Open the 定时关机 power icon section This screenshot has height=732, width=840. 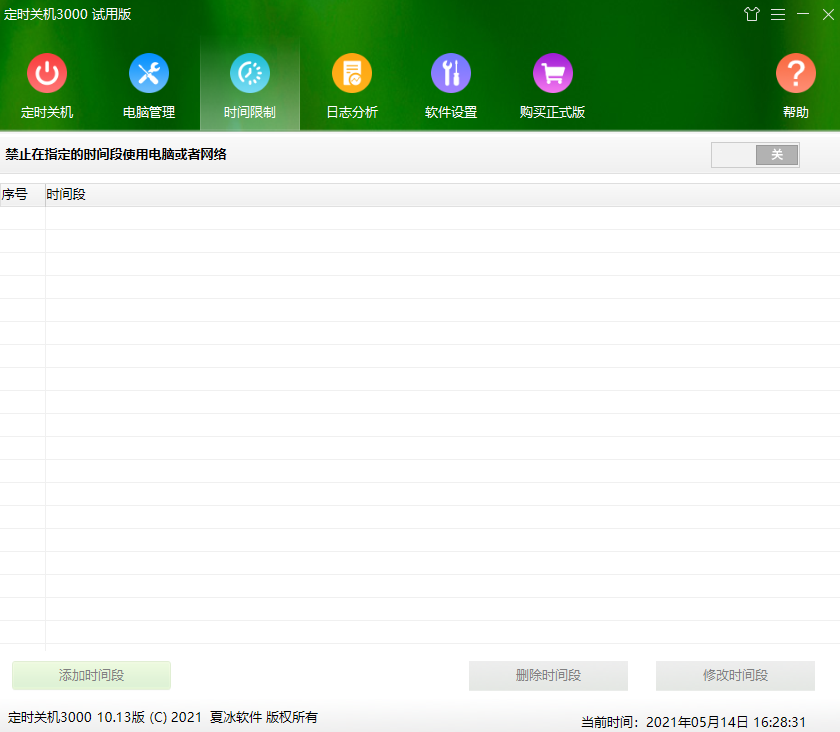coord(47,74)
